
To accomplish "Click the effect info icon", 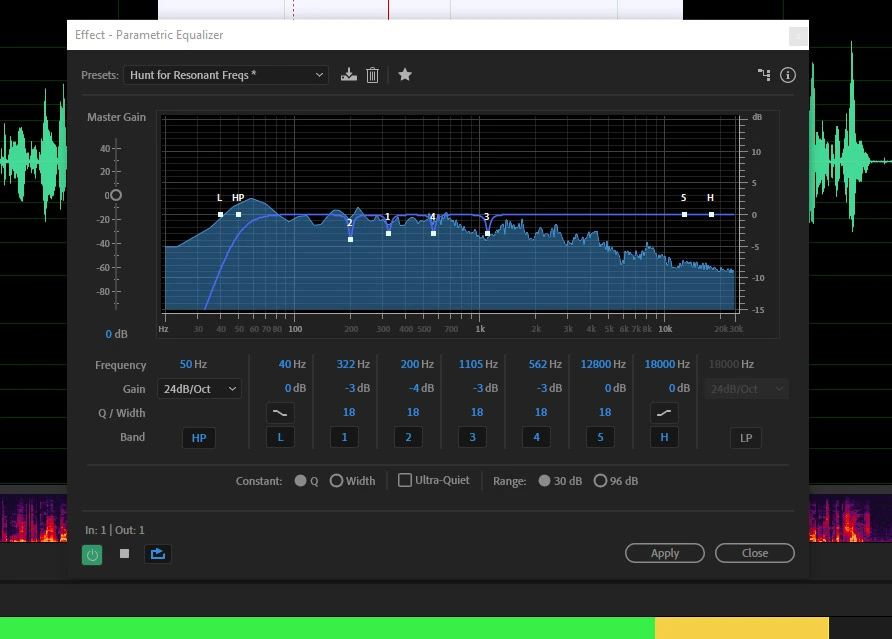I will coord(787,75).
